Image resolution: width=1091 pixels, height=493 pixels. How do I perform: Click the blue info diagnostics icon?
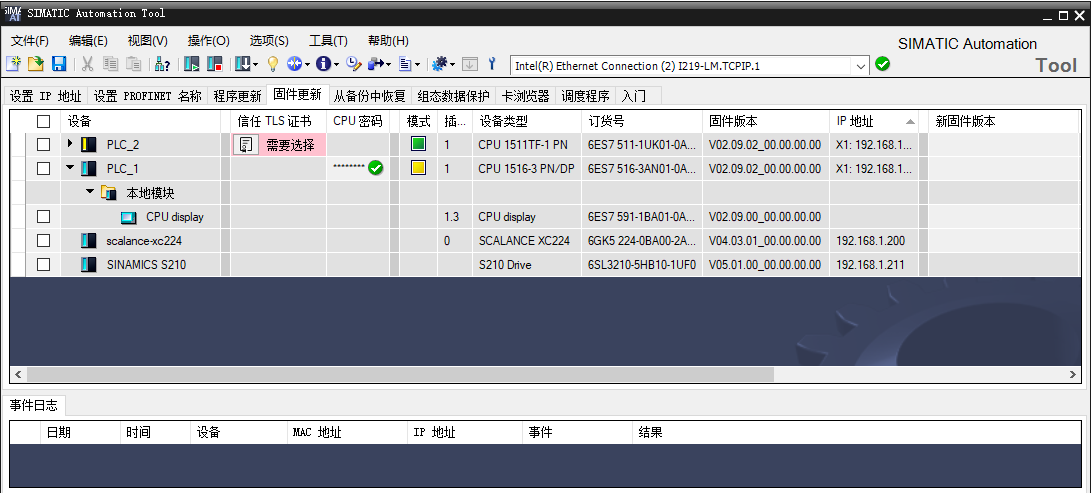coord(323,64)
